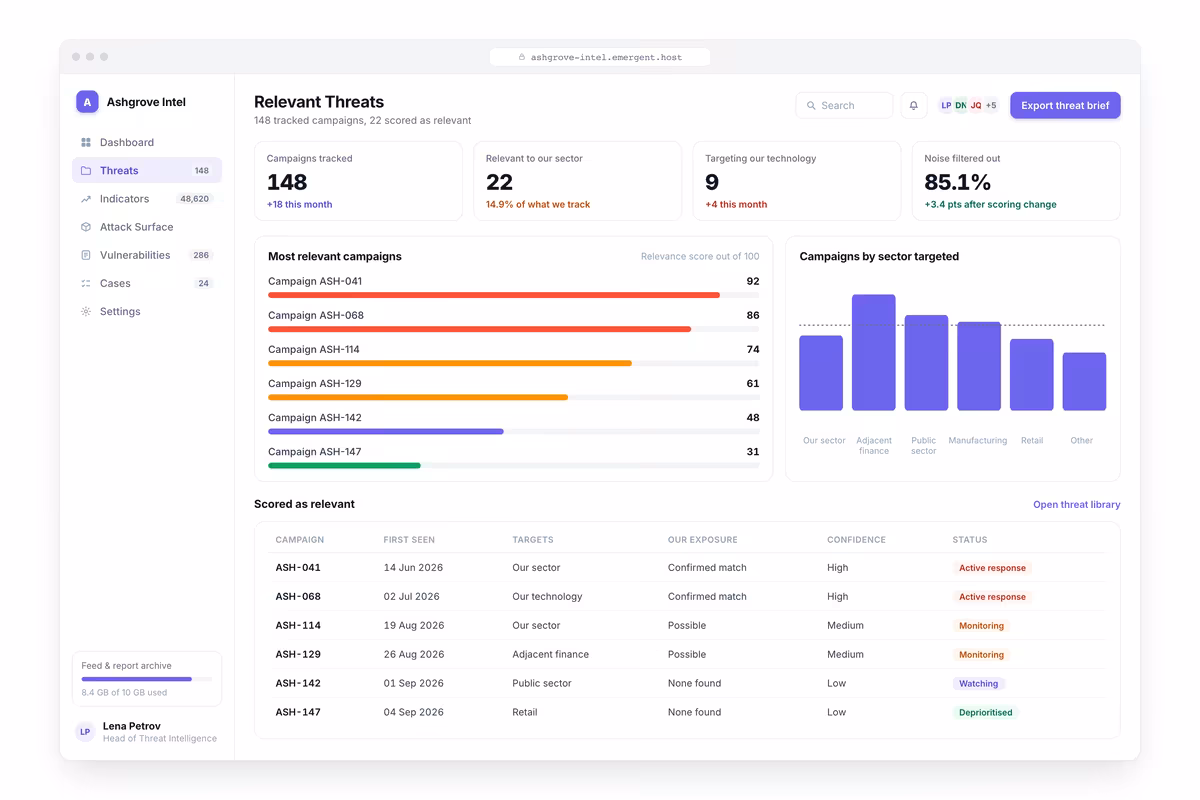Click Lena Petrov user name
Screen dimensions: 1200x800
click(132, 726)
